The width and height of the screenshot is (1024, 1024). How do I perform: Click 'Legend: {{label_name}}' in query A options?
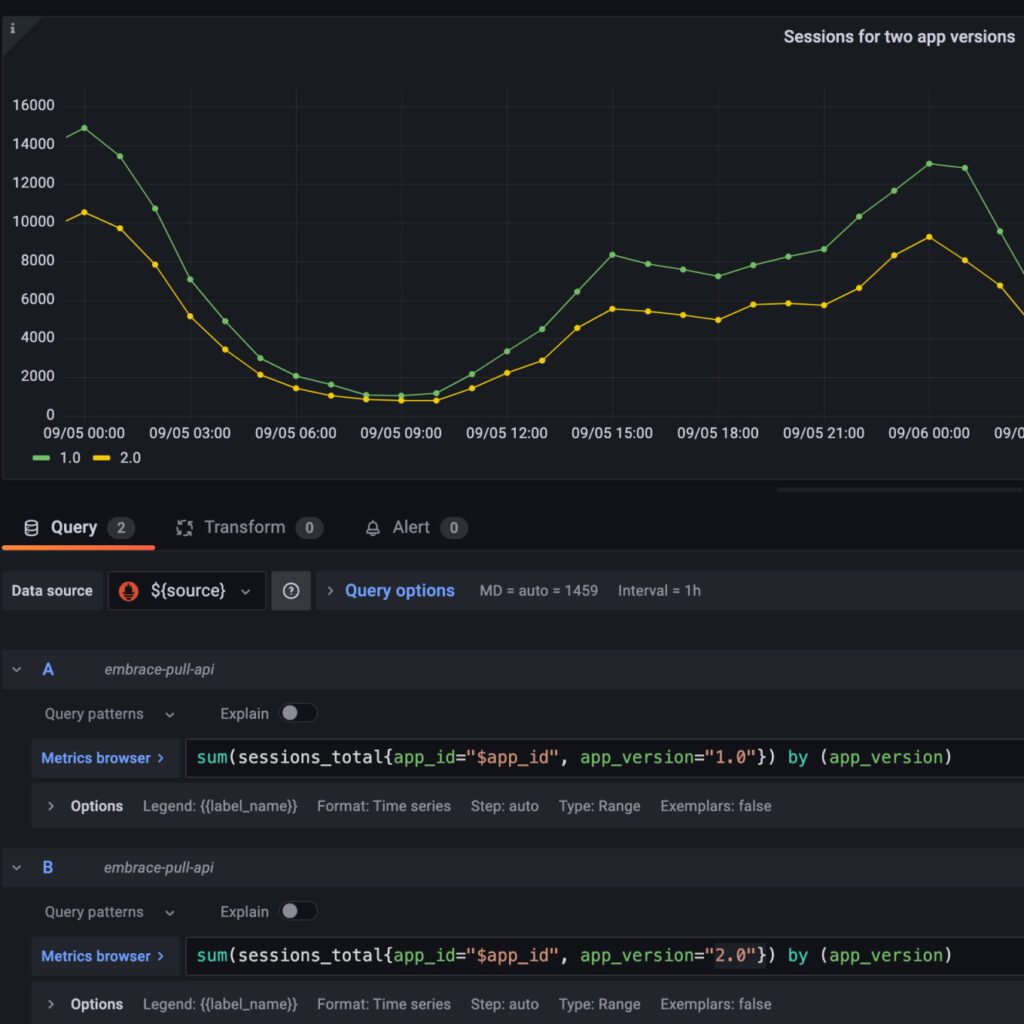pos(220,806)
